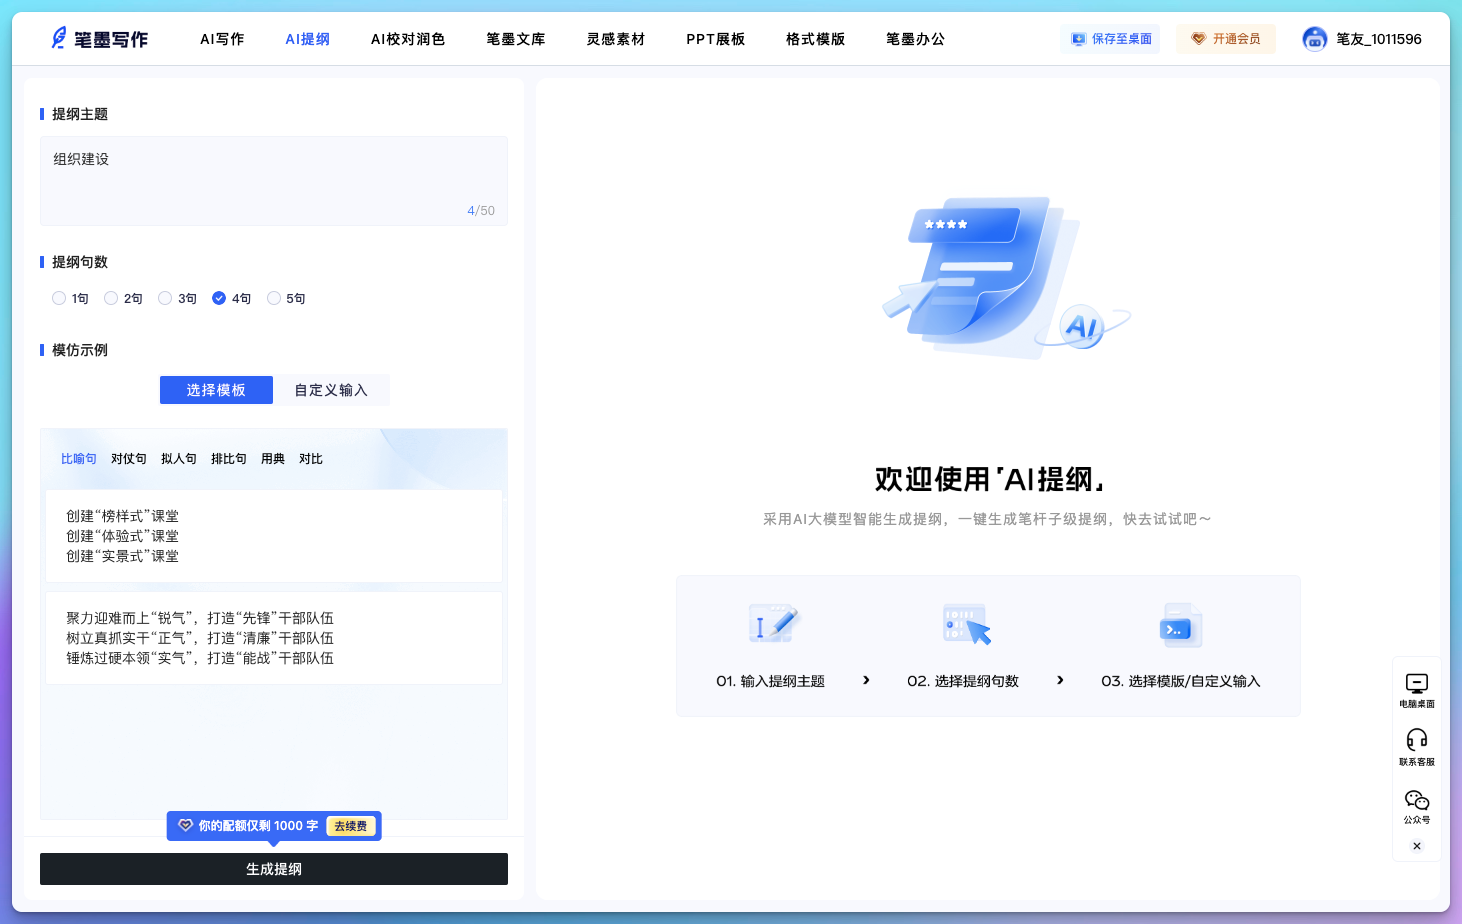Switch to the 自定义输入 tab

[331, 390]
